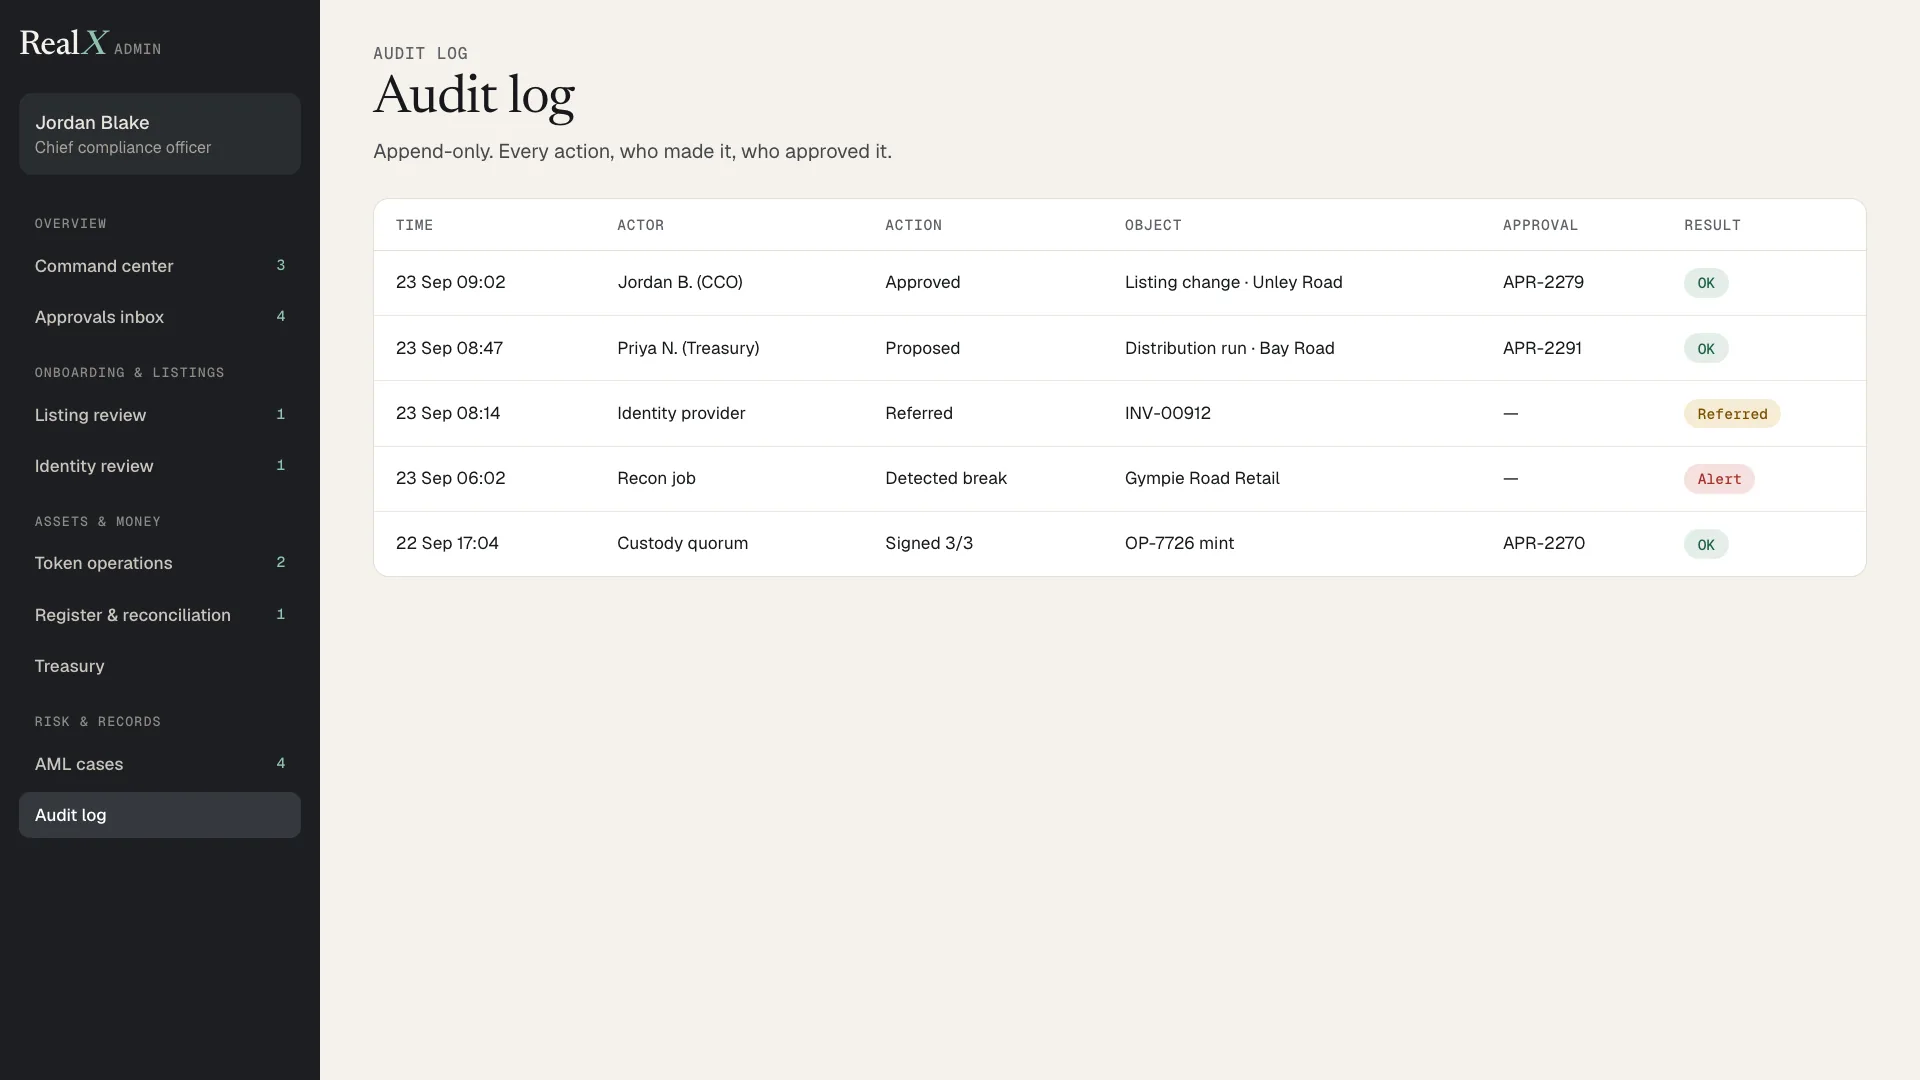The width and height of the screenshot is (1920, 1080).
Task: Click the Alert result badge
Action: [x=1719, y=479]
